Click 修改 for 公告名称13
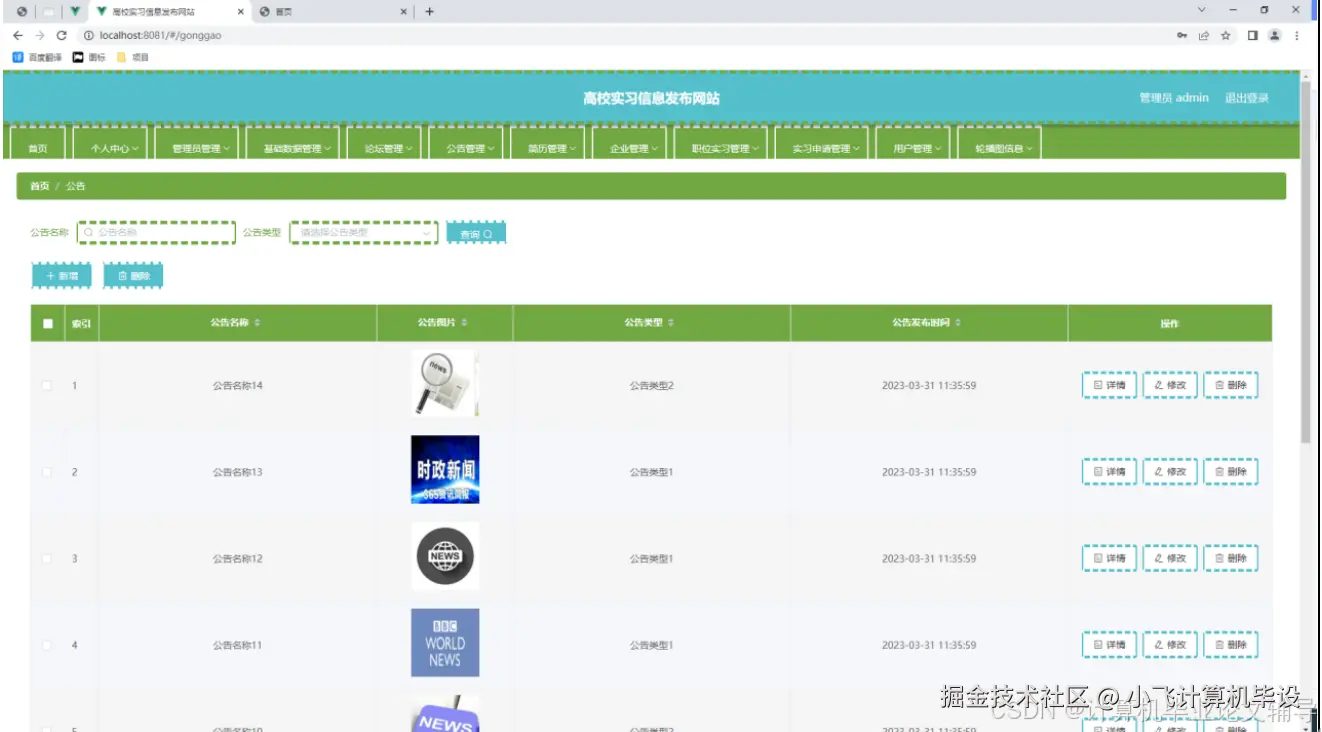Screen dimensions: 1322x732 coord(1170,472)
